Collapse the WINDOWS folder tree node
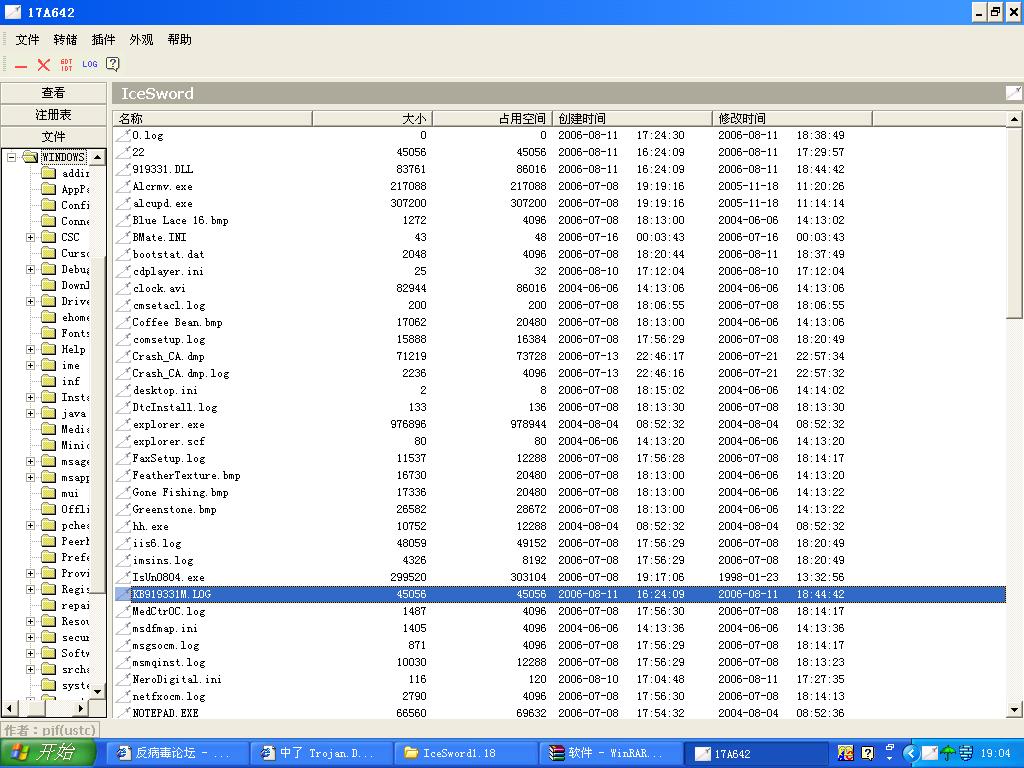The width and height of the screenshot is (1024, 768). click(12, 157)
